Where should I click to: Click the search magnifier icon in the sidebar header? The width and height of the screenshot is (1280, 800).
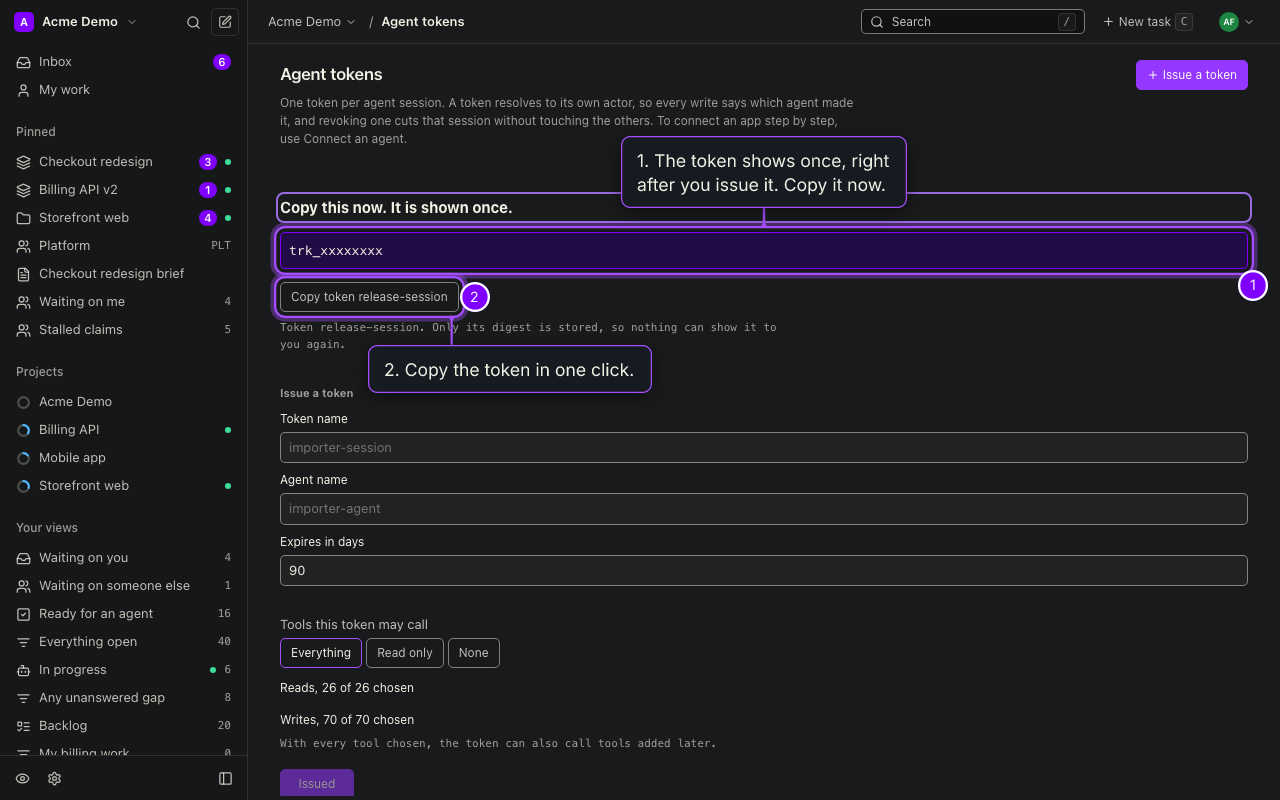click(194, 22)
